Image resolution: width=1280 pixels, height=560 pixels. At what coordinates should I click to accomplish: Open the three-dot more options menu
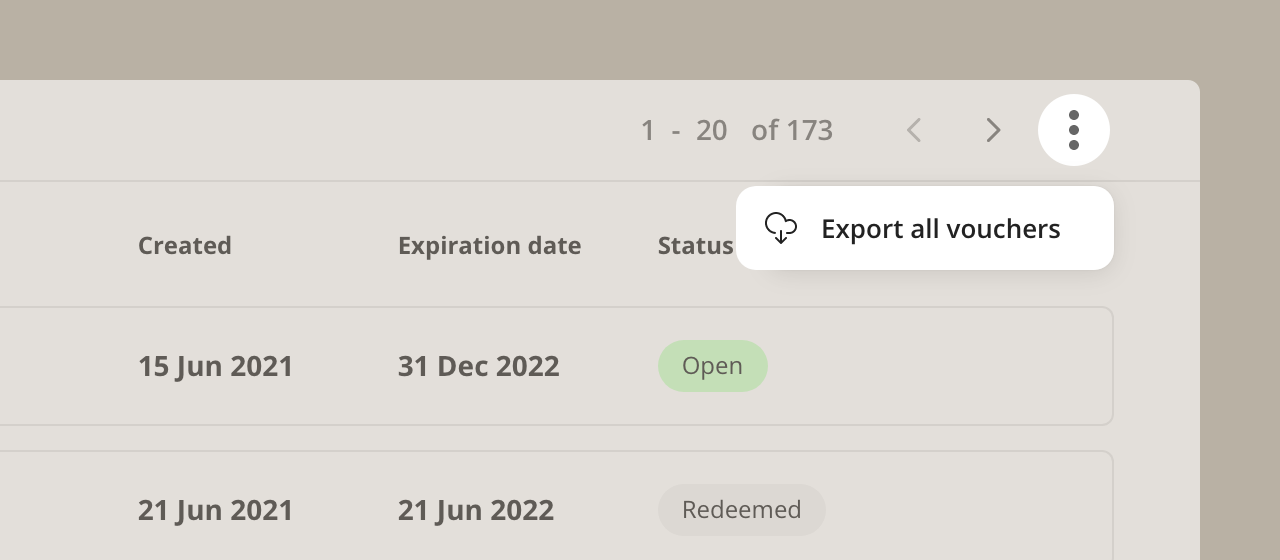click(x=1074, y=130)
